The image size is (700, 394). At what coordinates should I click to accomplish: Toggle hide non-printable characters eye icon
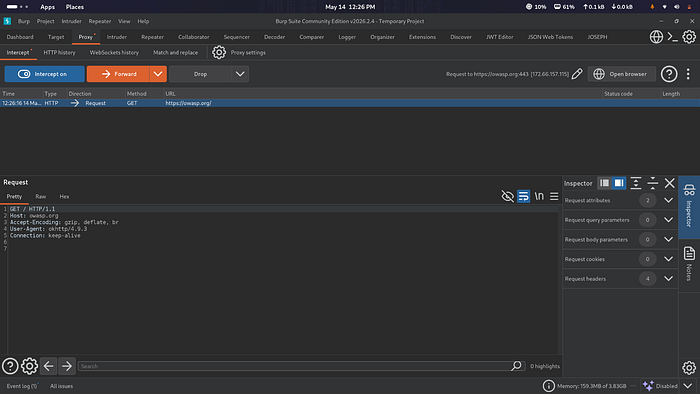pos(508,196)
